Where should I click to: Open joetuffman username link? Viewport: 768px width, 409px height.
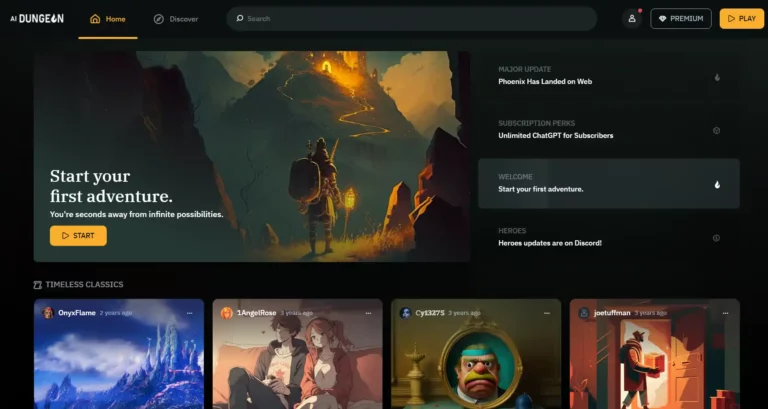coord(612,313)
